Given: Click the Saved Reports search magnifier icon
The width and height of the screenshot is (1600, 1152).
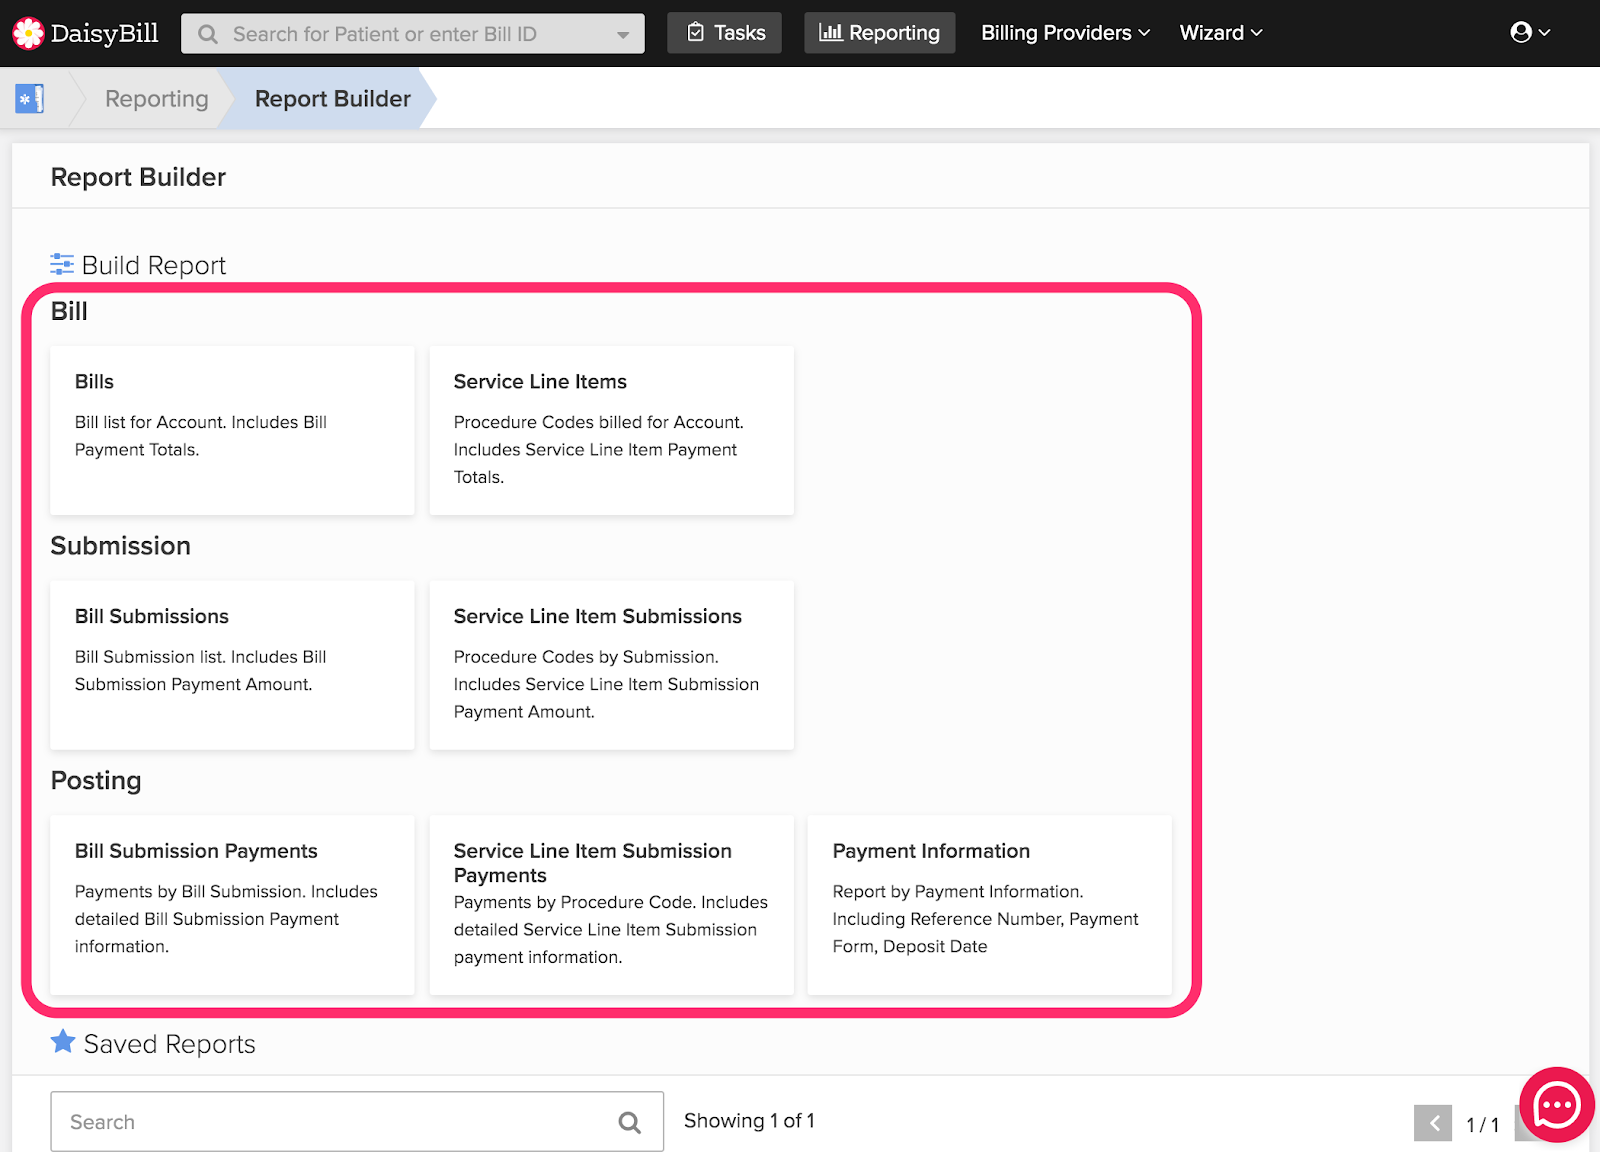Looking at the screenshot, I should (x=629, y=1122).
